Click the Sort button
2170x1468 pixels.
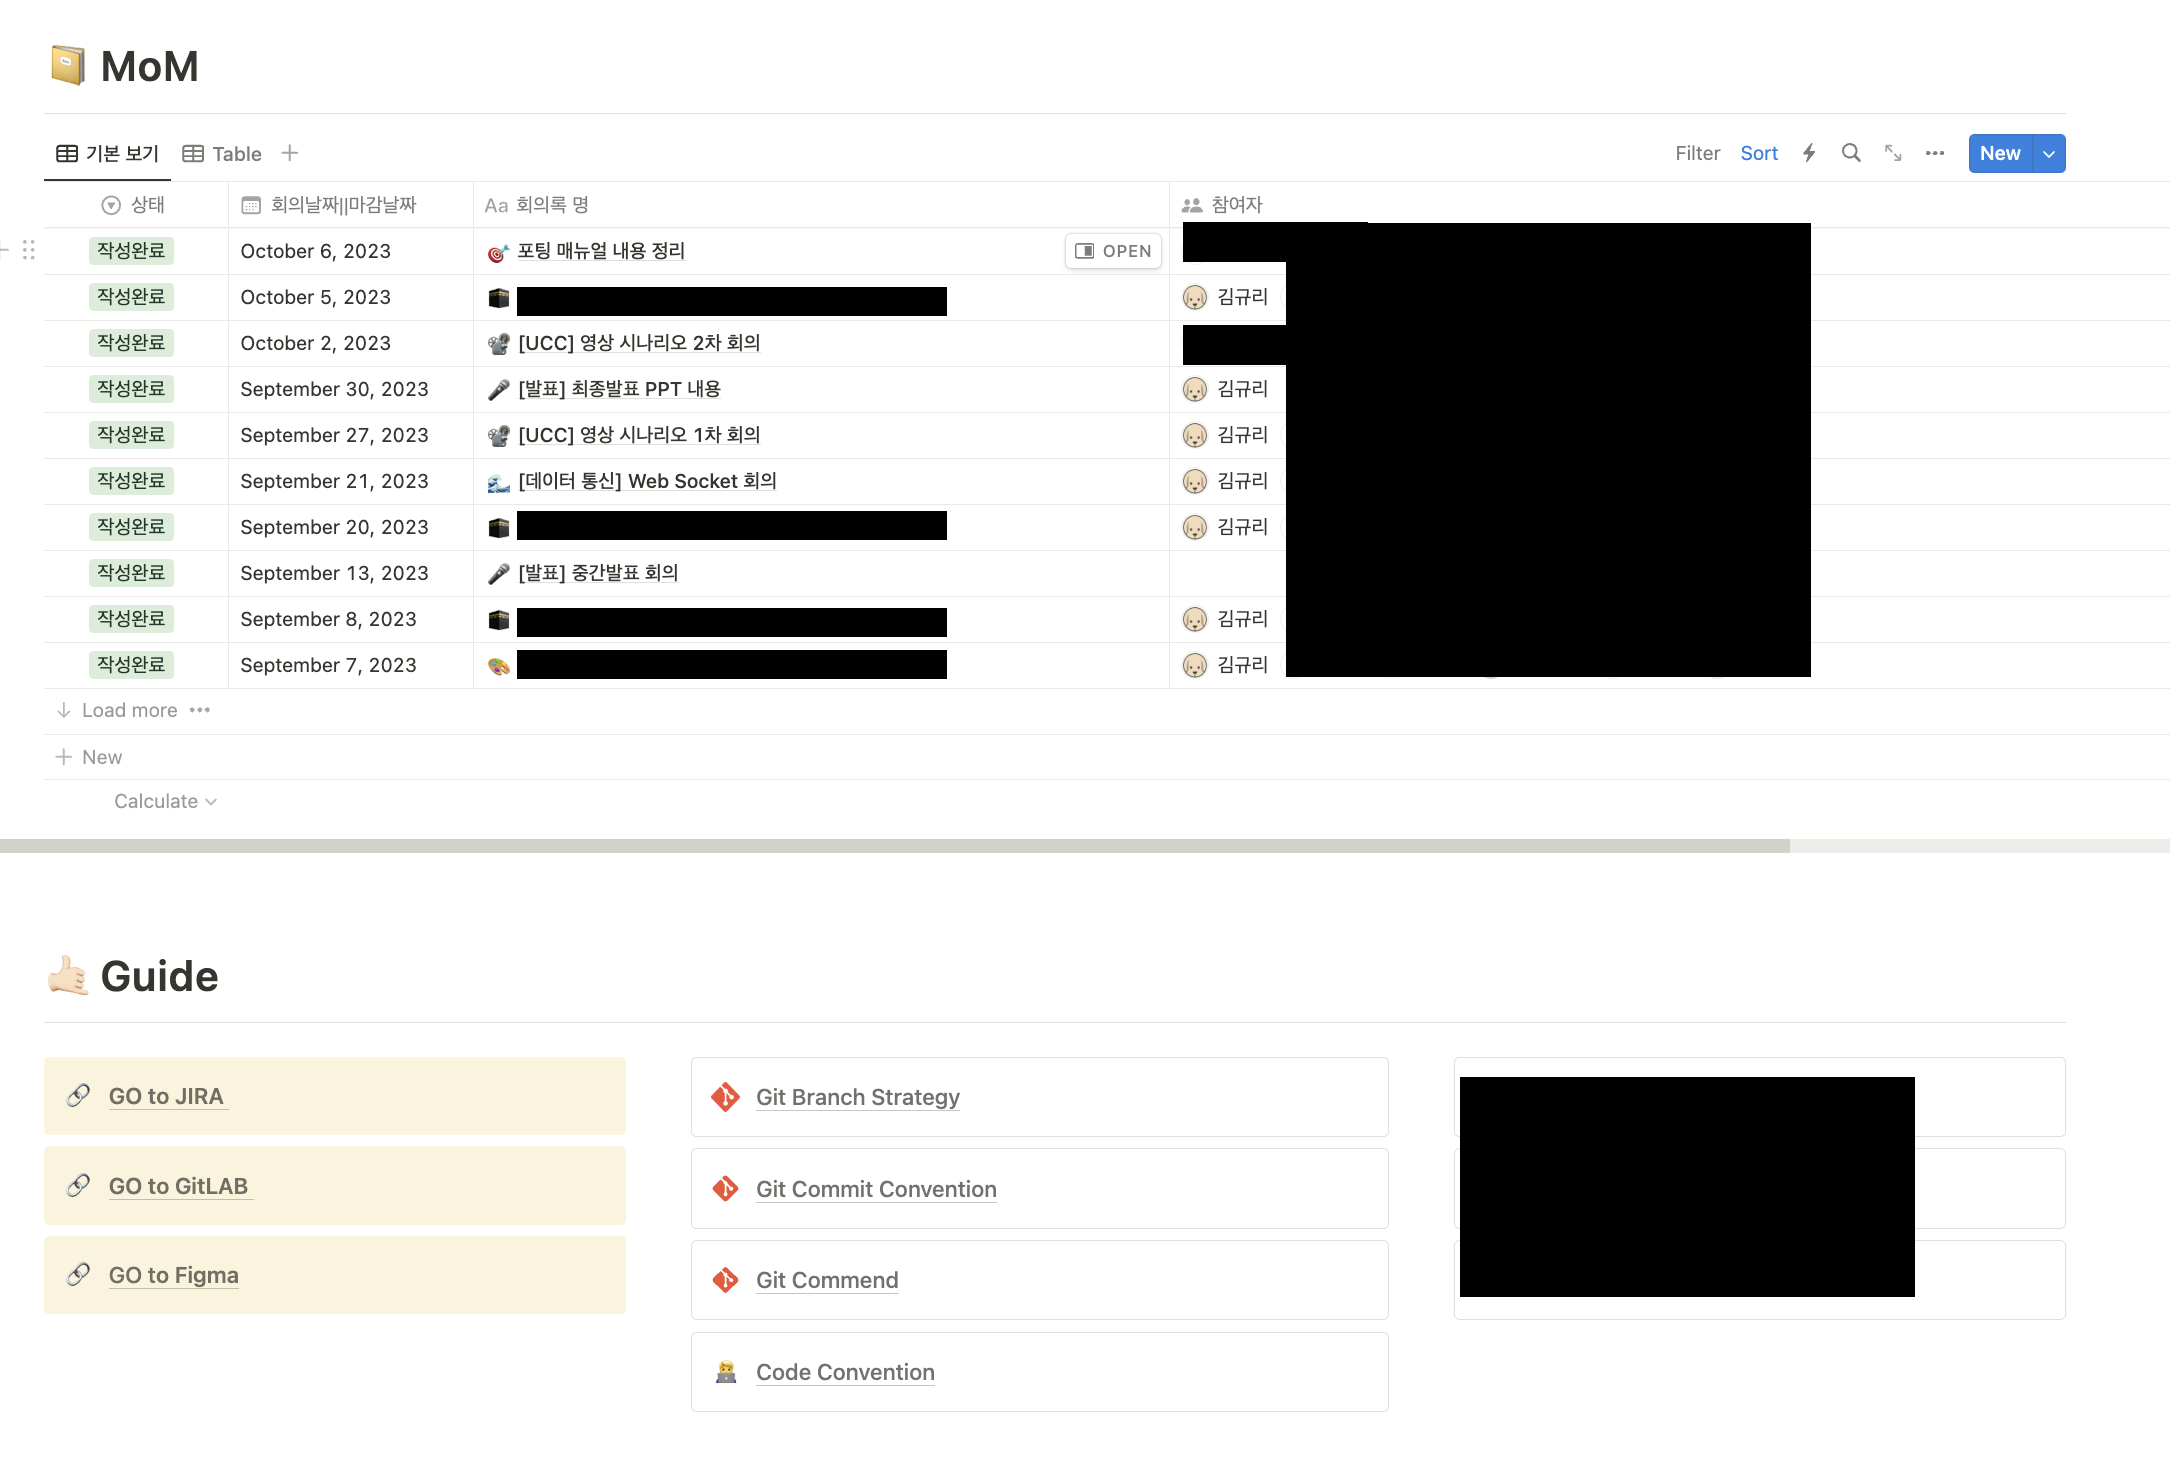[x=1759, y=153]
